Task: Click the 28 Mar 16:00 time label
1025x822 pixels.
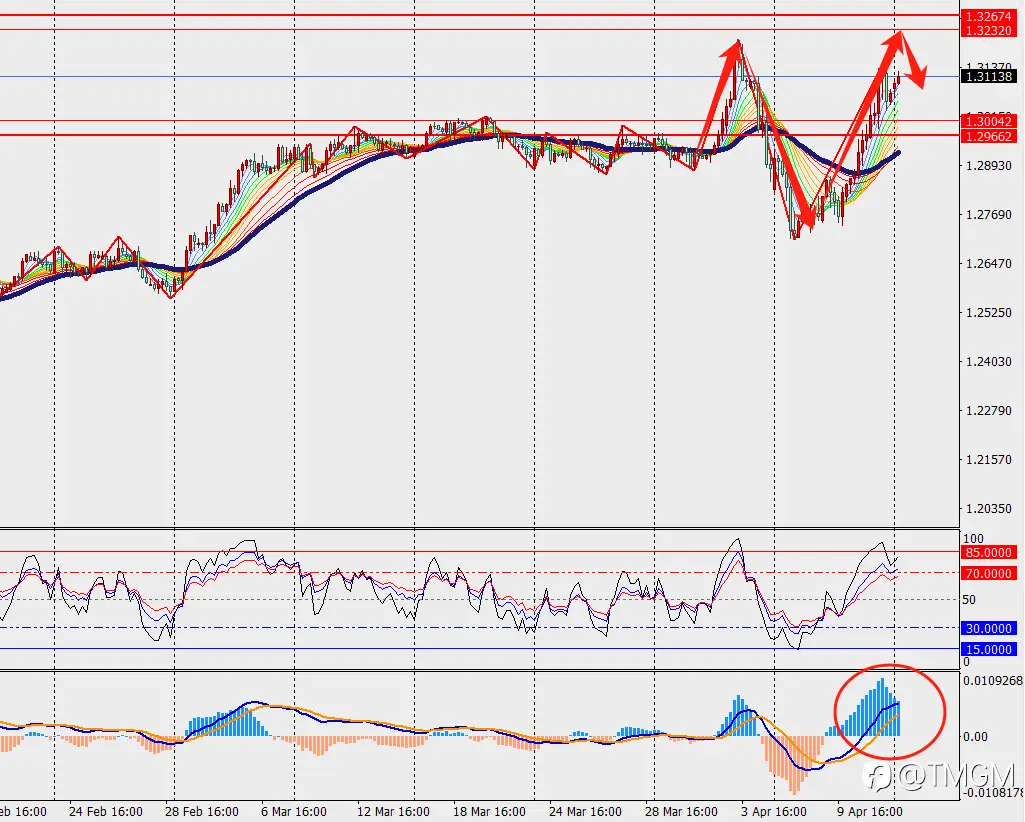Action: click(682, 812)
